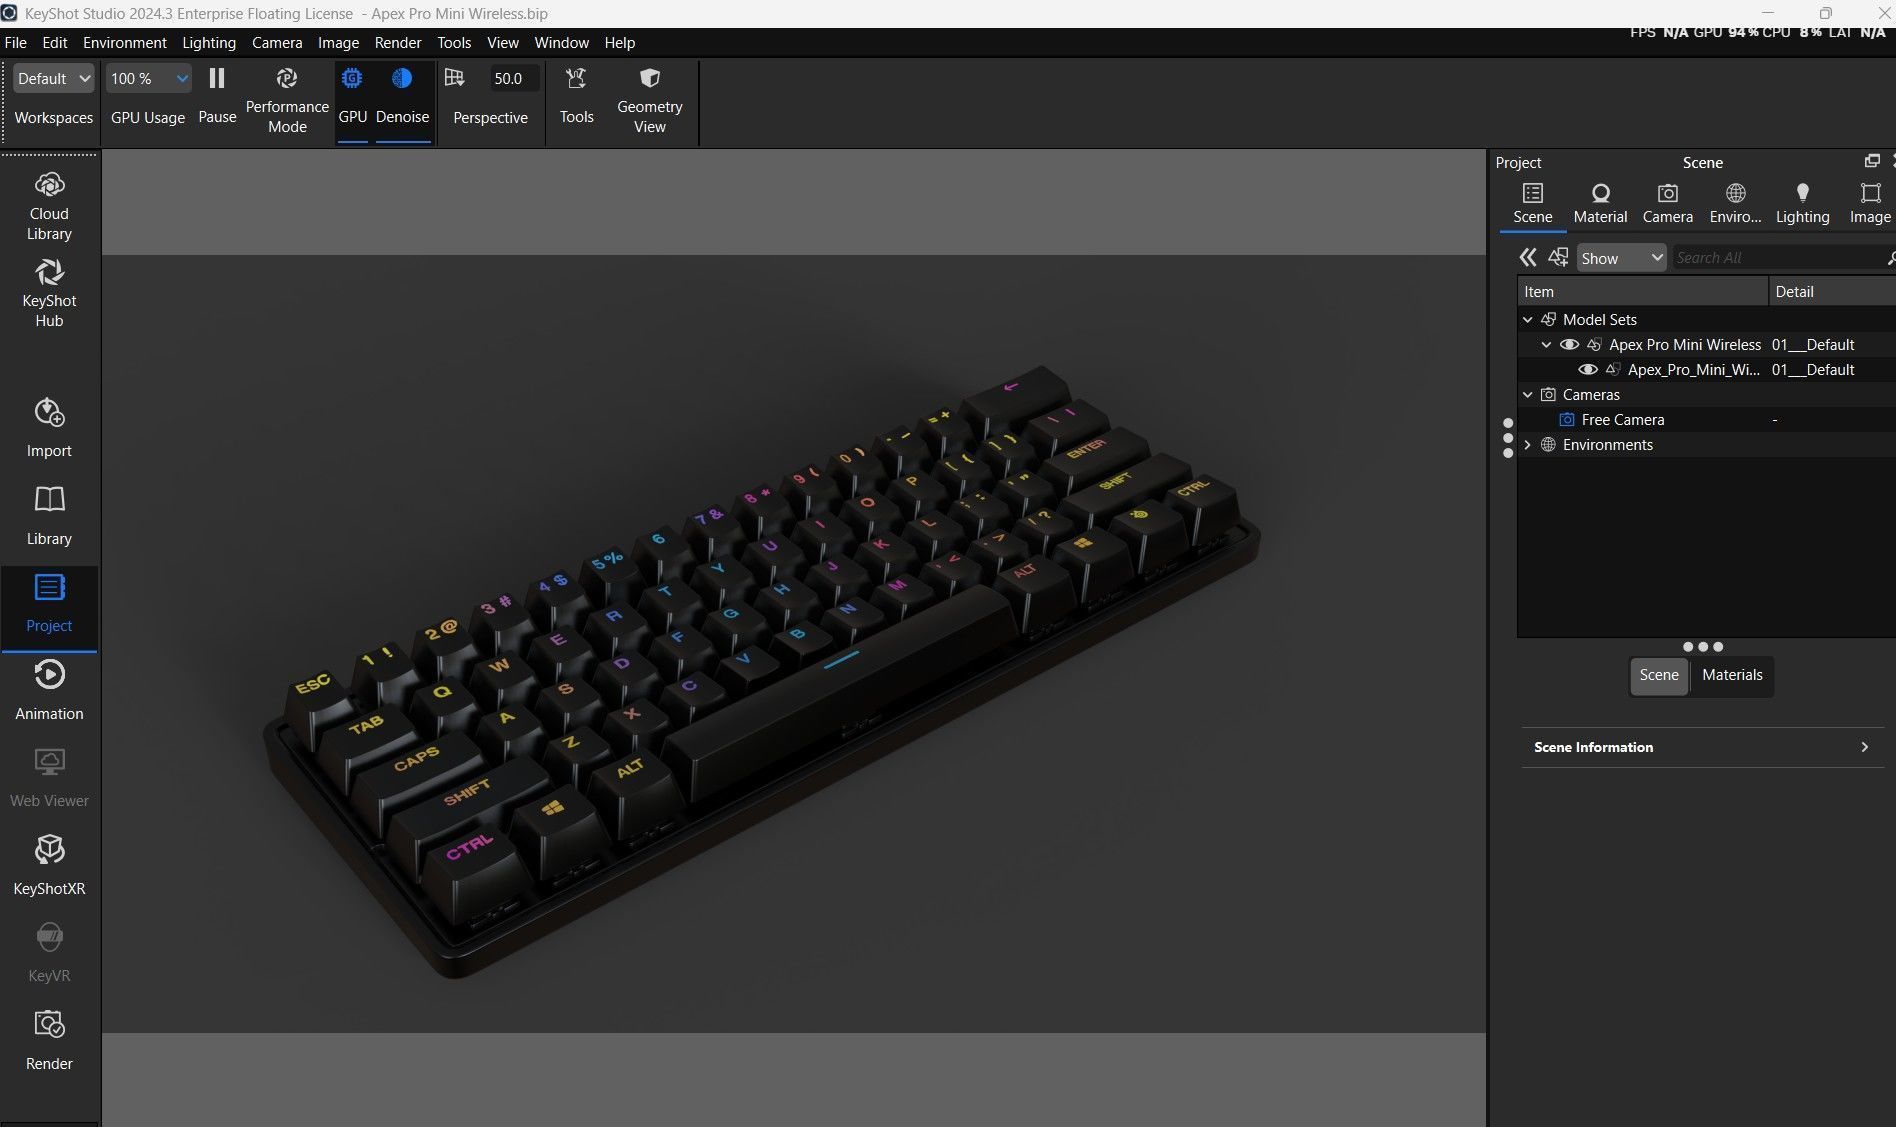Select Free Camera in the scene tree

coord(1622,420)
